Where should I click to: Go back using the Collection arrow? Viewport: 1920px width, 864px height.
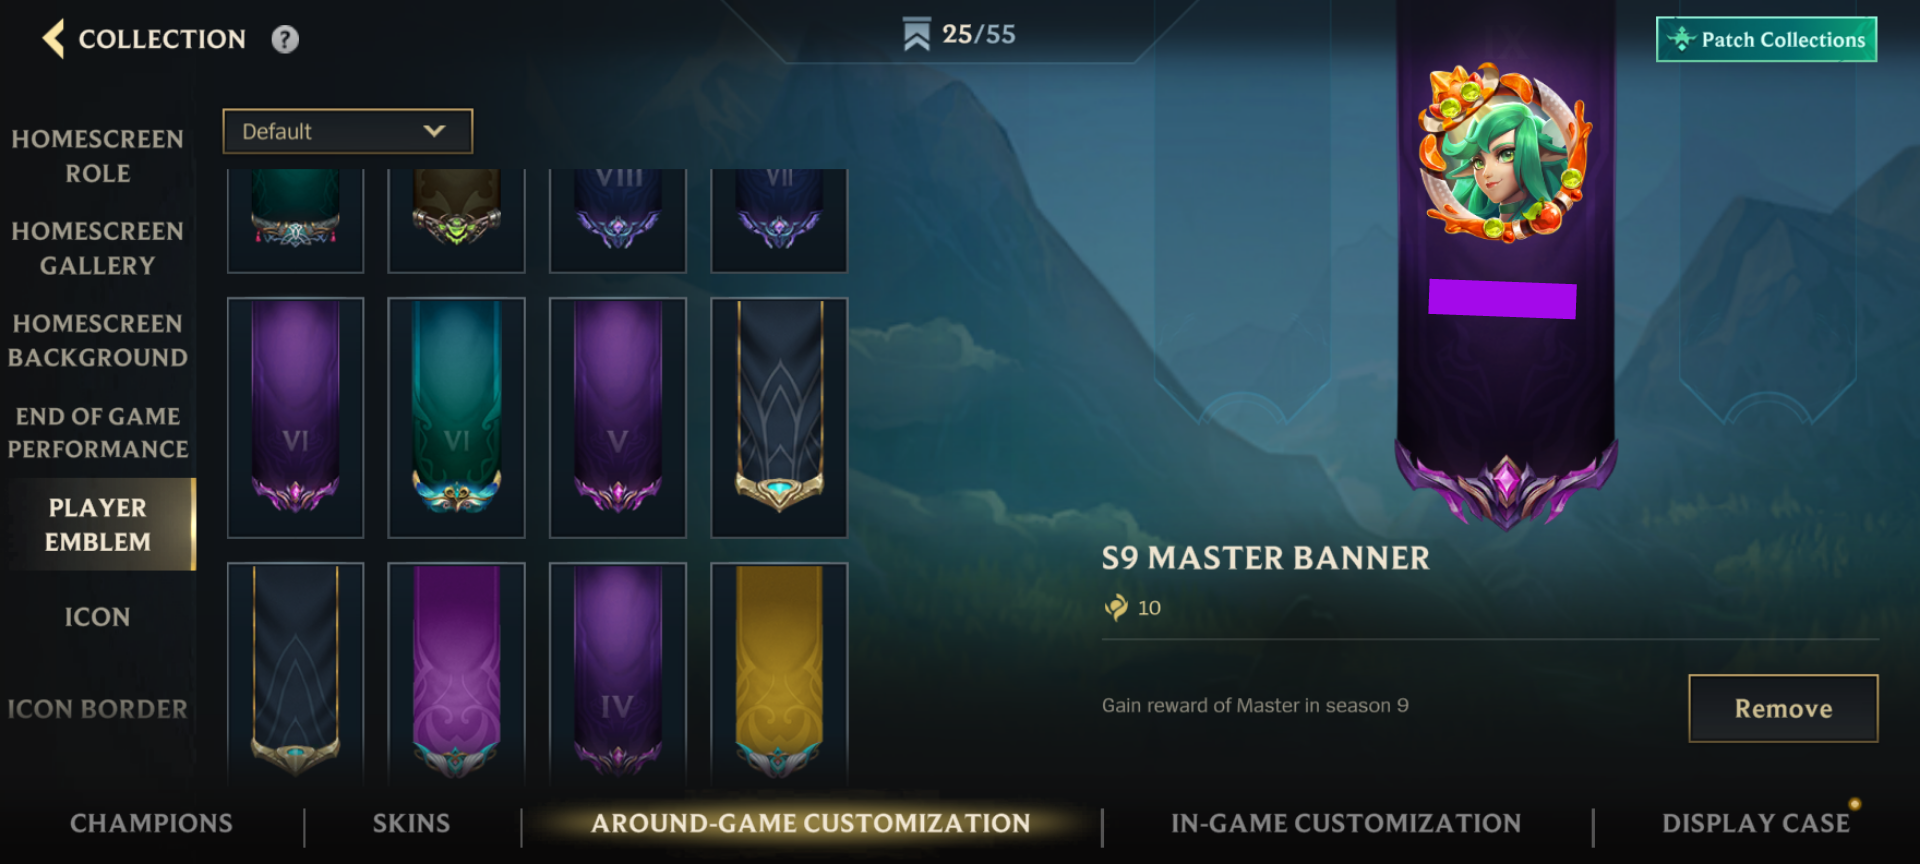pos(54,39)
